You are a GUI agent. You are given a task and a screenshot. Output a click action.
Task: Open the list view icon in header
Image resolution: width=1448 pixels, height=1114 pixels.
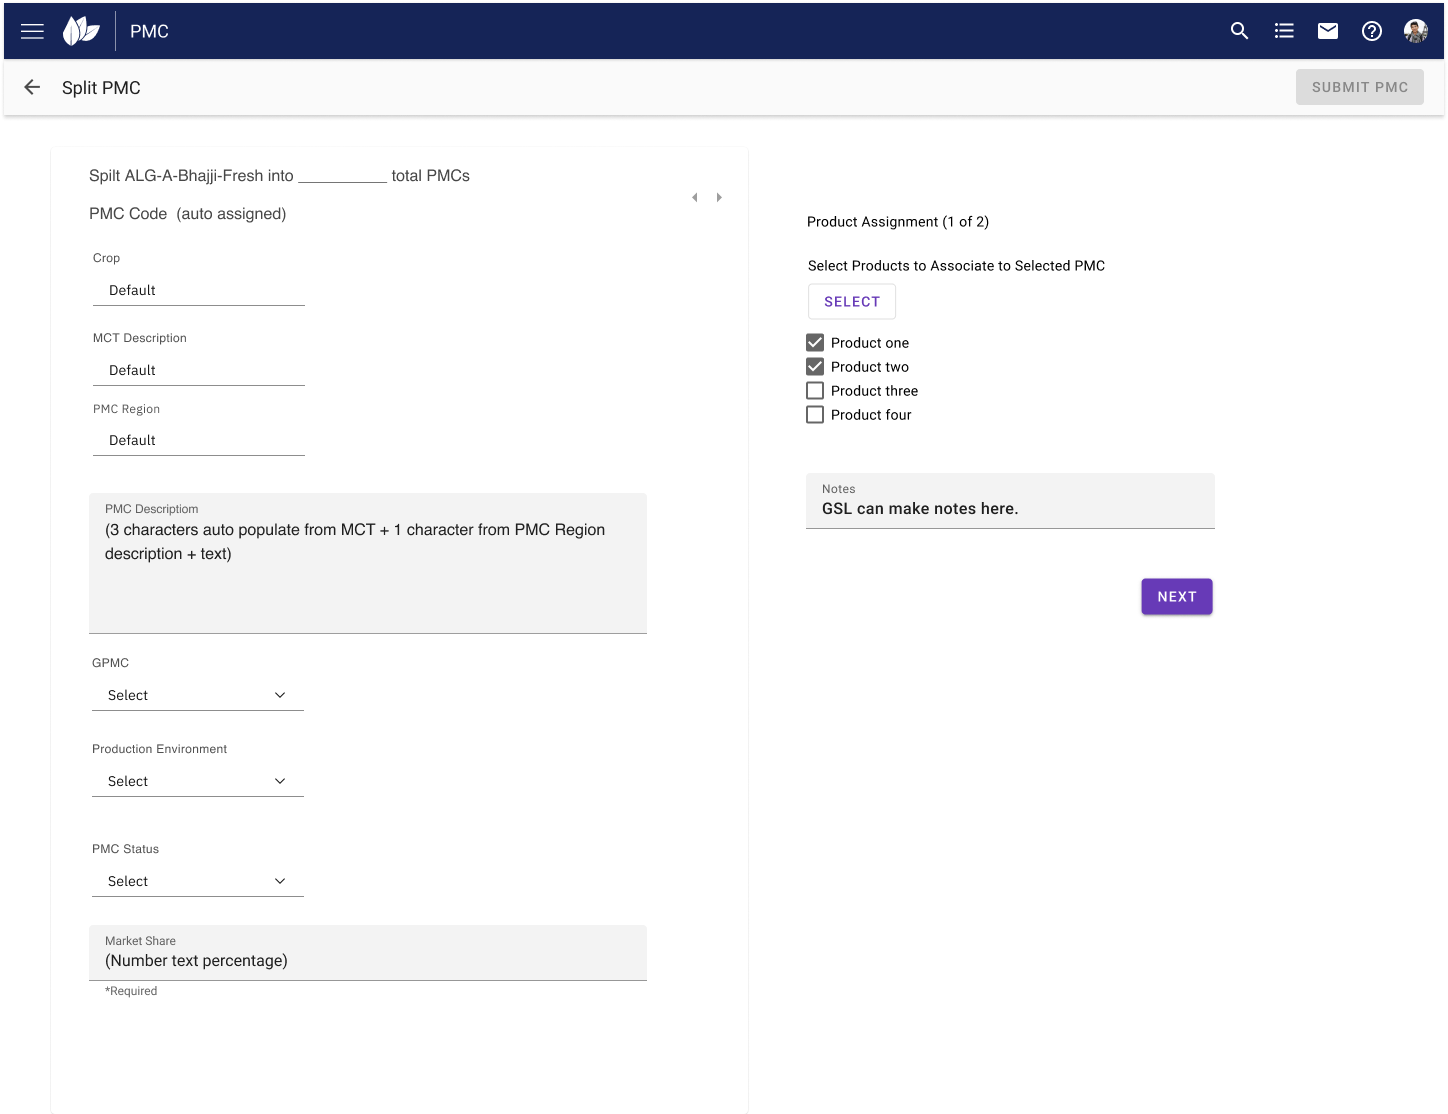coord(1284,31)
